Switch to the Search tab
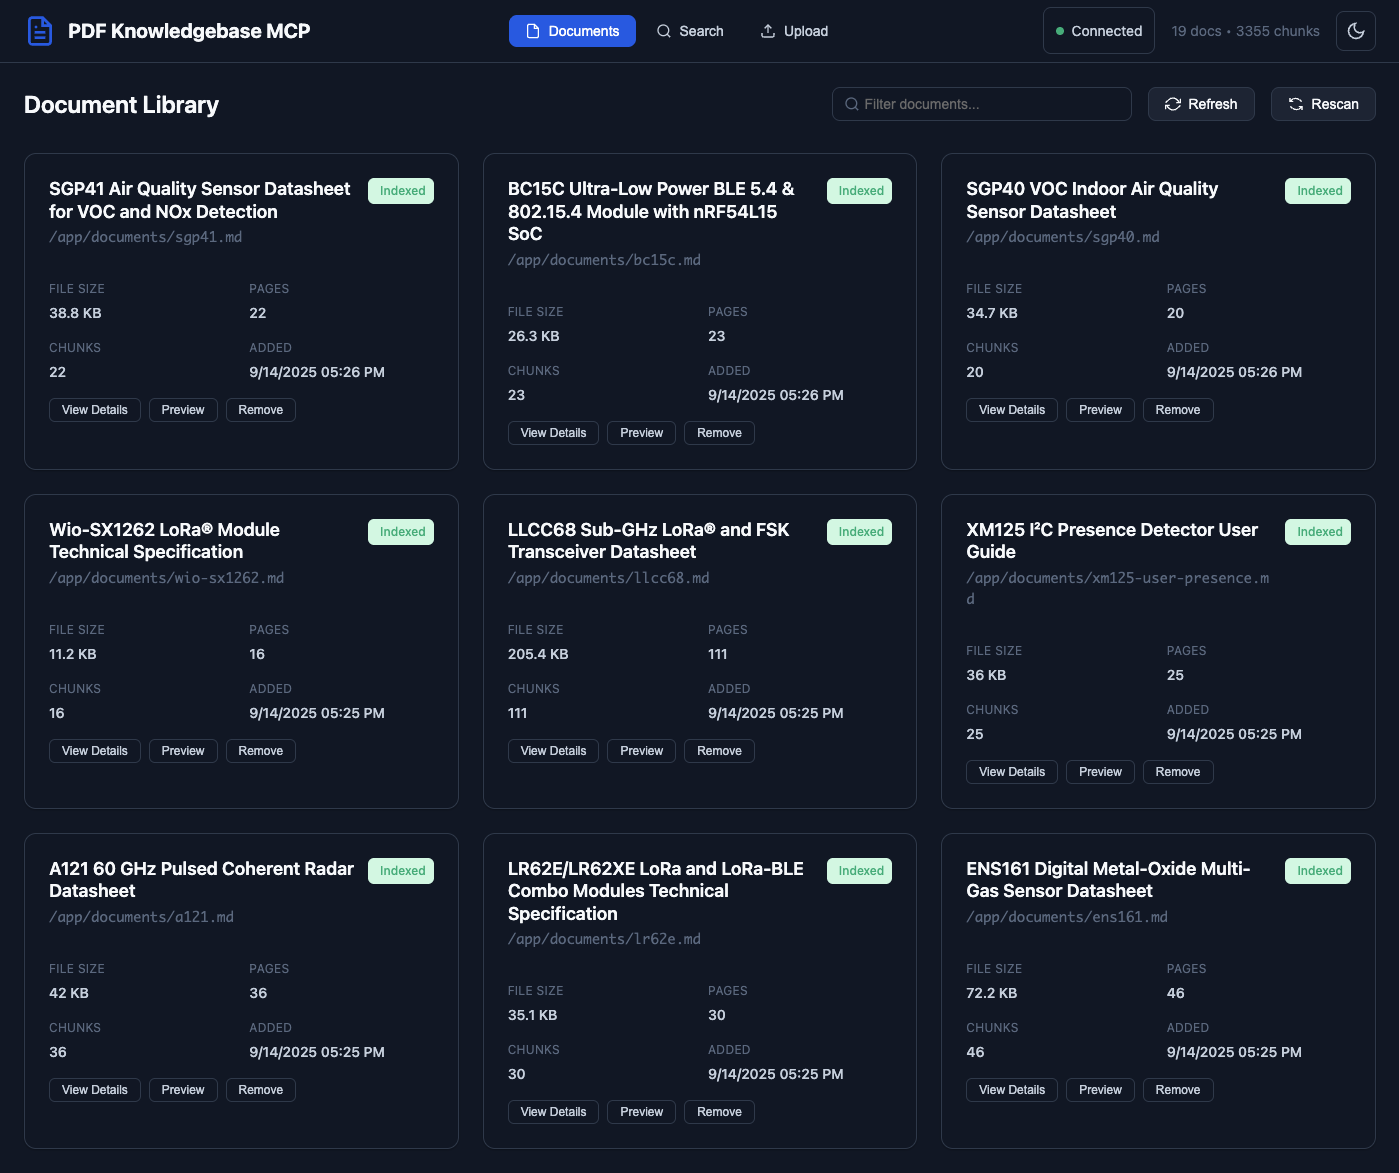Viewport: 1399px width, 1173px height. point(690,31)
